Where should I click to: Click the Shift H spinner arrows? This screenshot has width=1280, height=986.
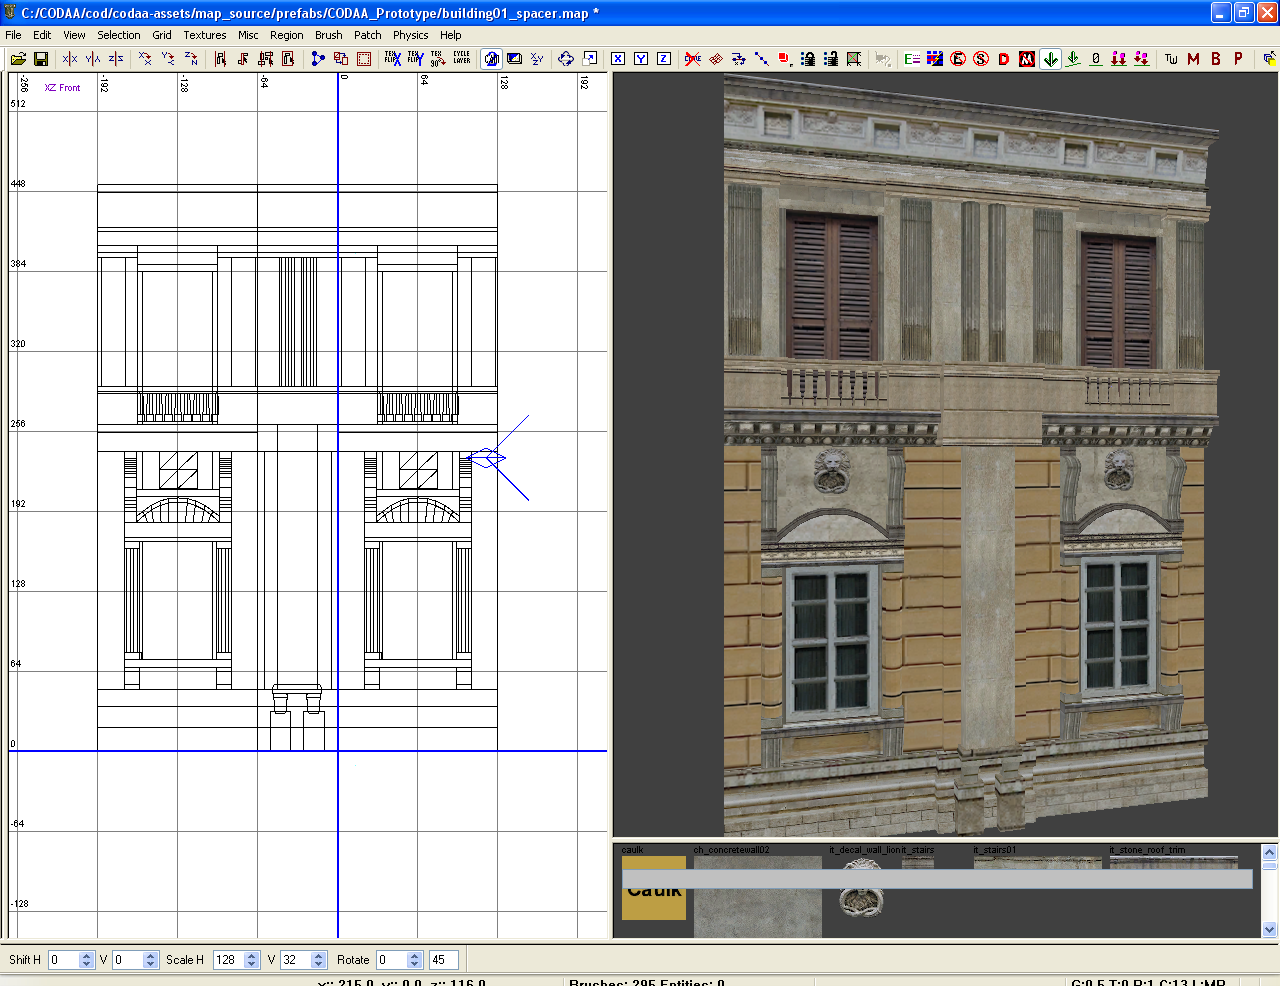[86, 960]
